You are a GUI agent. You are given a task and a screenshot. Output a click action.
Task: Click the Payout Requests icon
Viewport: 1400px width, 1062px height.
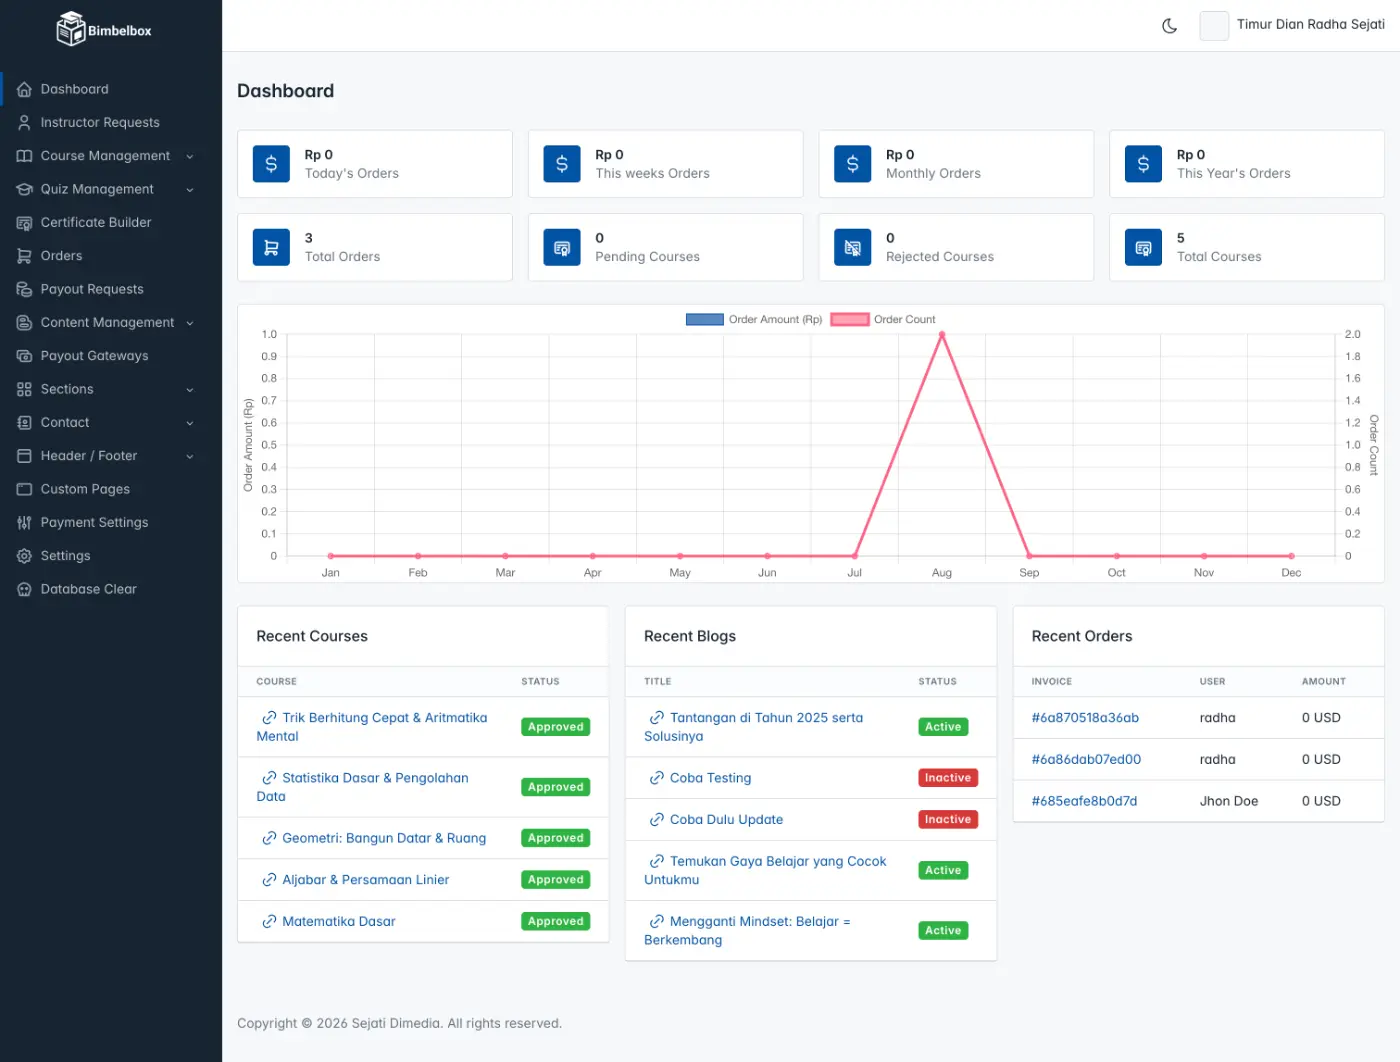point(24,289)
